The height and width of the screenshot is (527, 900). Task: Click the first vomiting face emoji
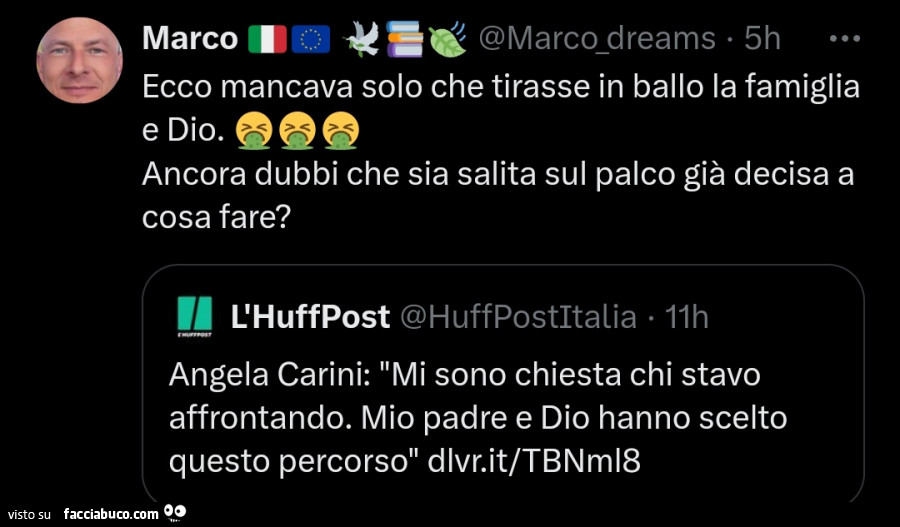254,131
